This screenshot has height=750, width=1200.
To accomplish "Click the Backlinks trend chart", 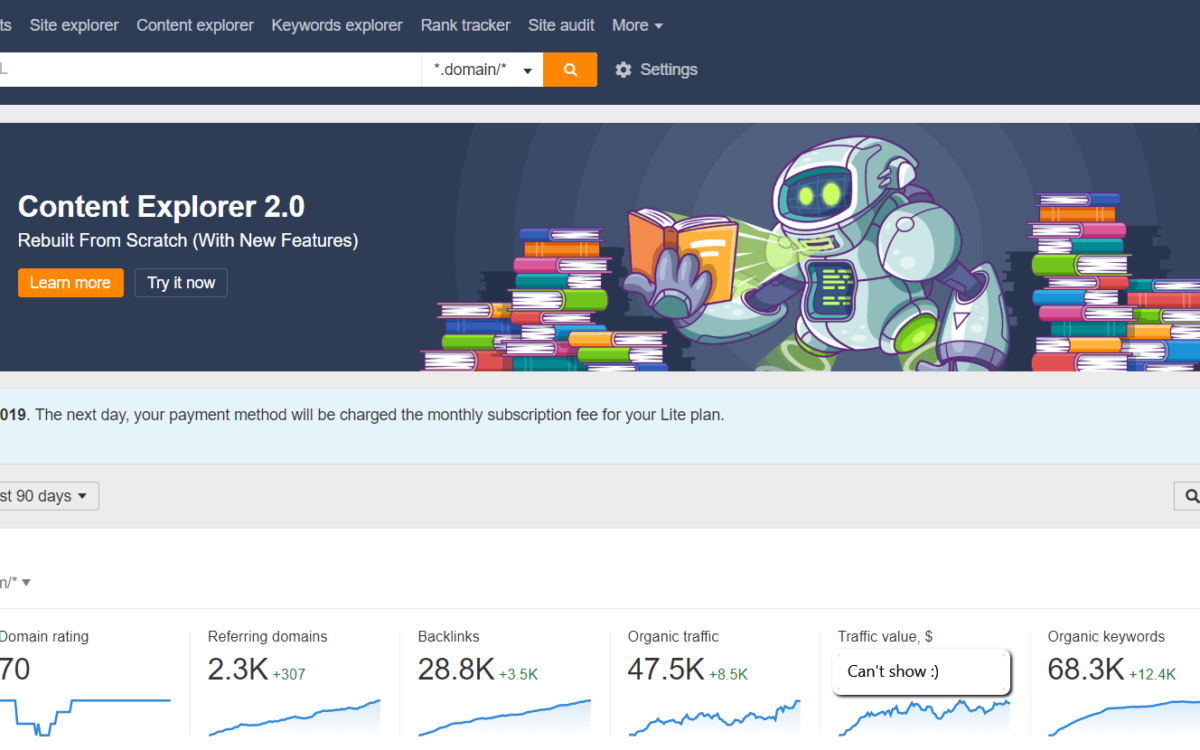I will 504,717.
